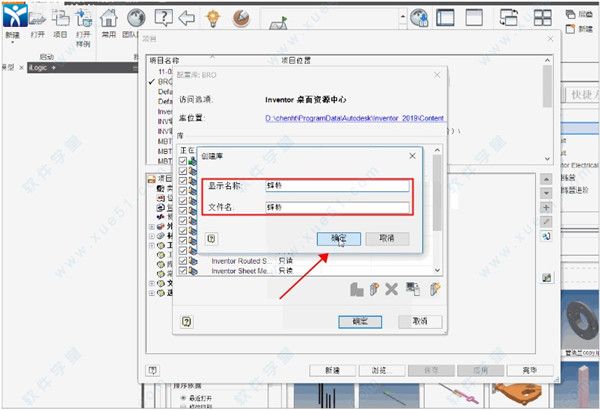The image size is (600, 410).
Task: Click the 常用 home icon
Action: click(x=109, y=18)
